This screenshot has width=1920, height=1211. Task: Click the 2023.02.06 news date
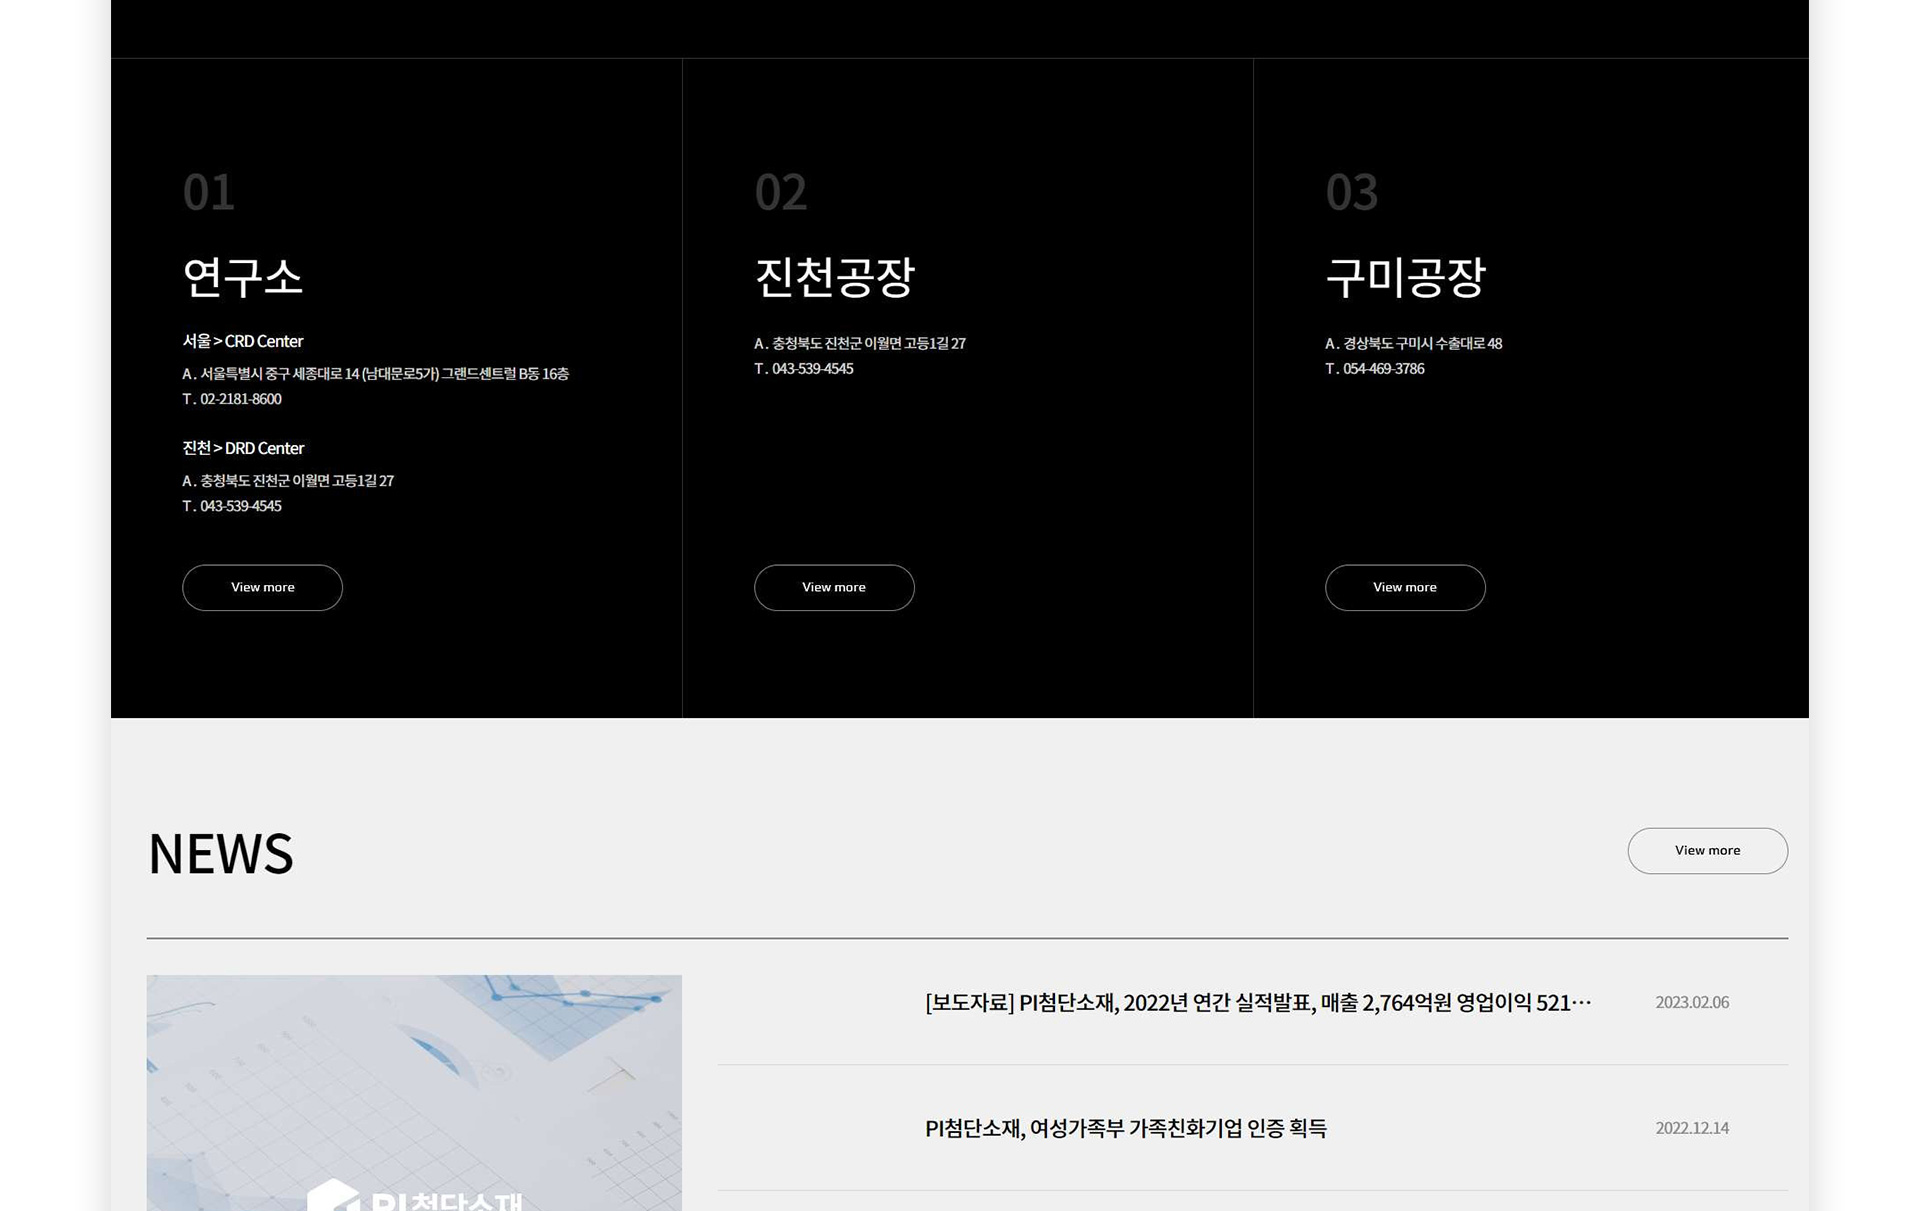pyautogui.click(x=1691, y=1002)
